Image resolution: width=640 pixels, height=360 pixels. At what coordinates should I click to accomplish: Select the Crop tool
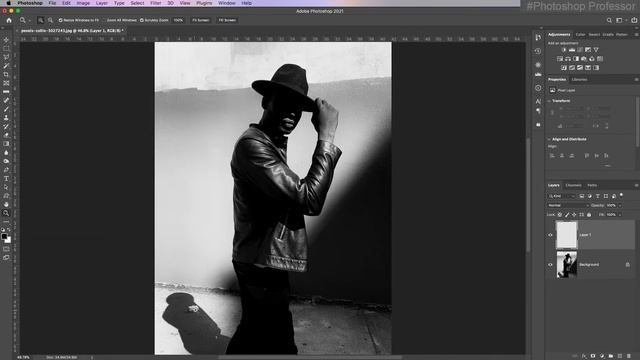(6, 74)
